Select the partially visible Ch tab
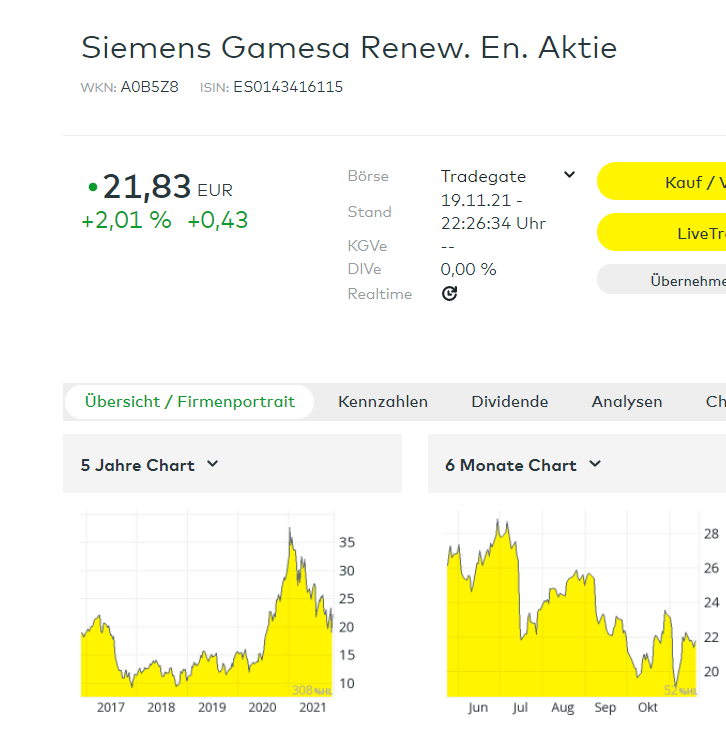The image size is (726, 731). [x=715, y=402]
